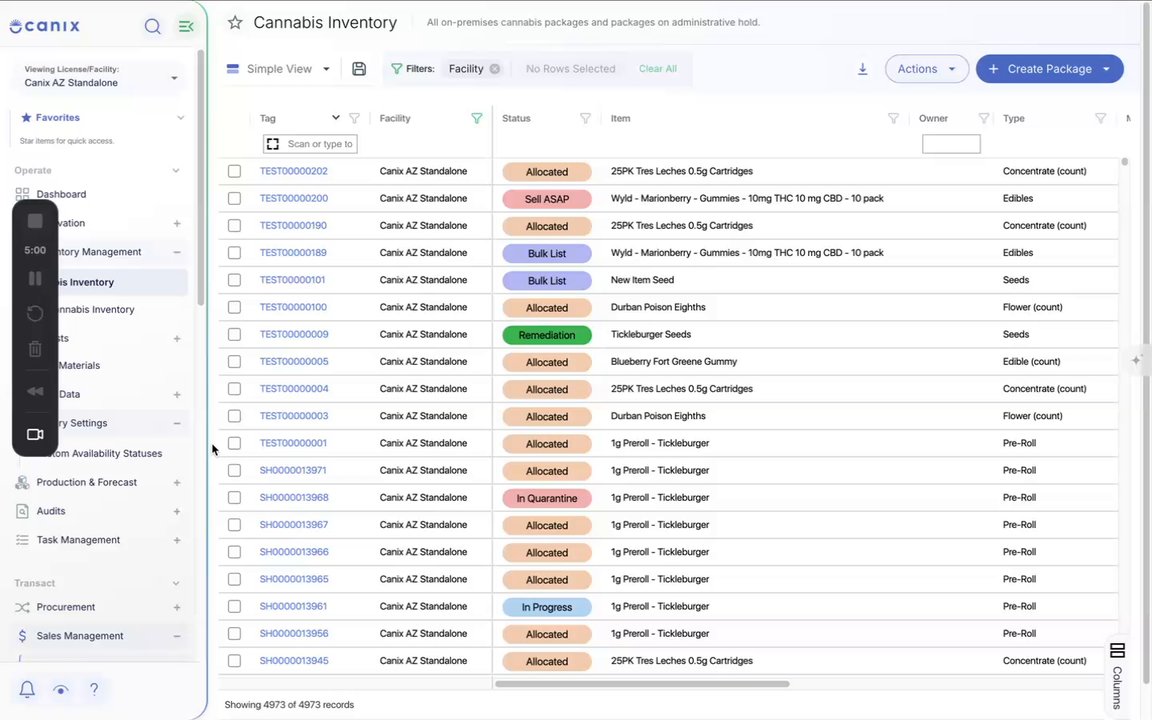This screenshot has width=1152, height=720.
Task: Open the notifications bell icon
Action: 27,689
